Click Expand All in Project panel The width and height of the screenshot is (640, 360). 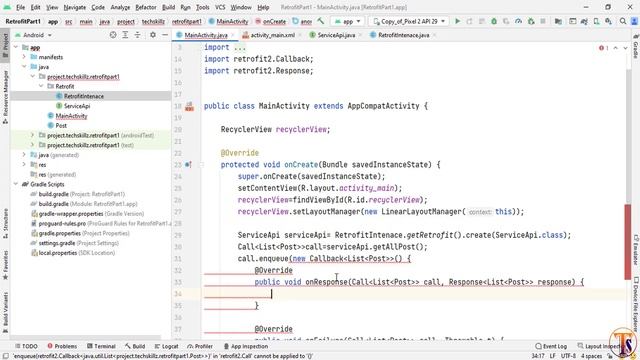click(125, 35)
